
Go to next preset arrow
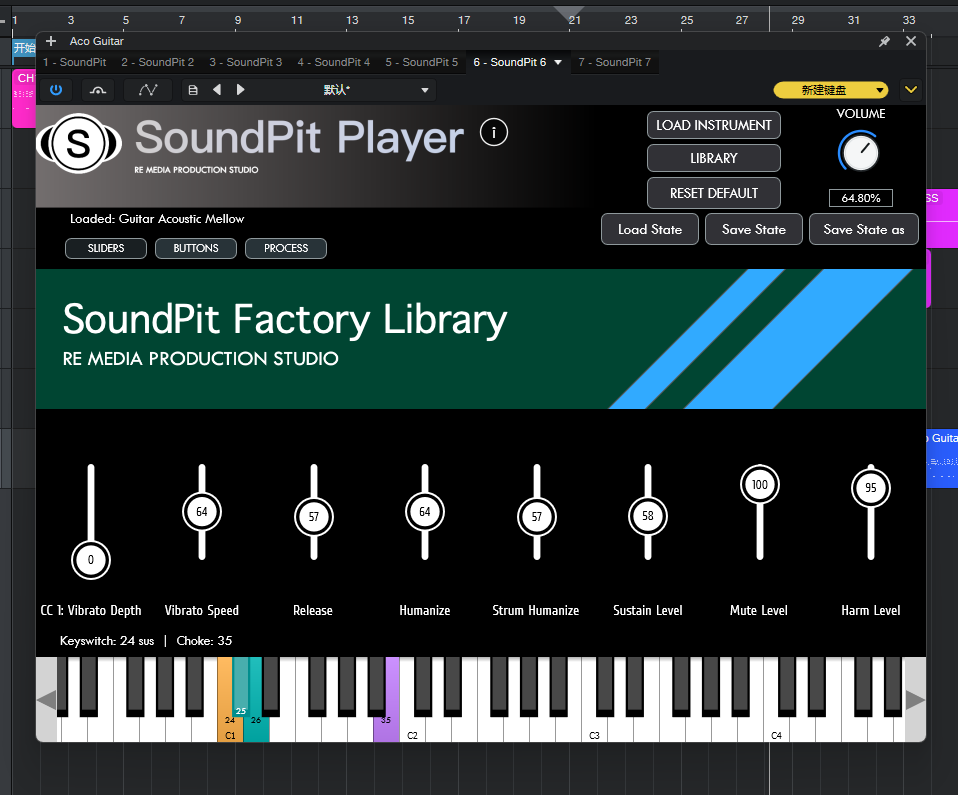pos(240,90)
